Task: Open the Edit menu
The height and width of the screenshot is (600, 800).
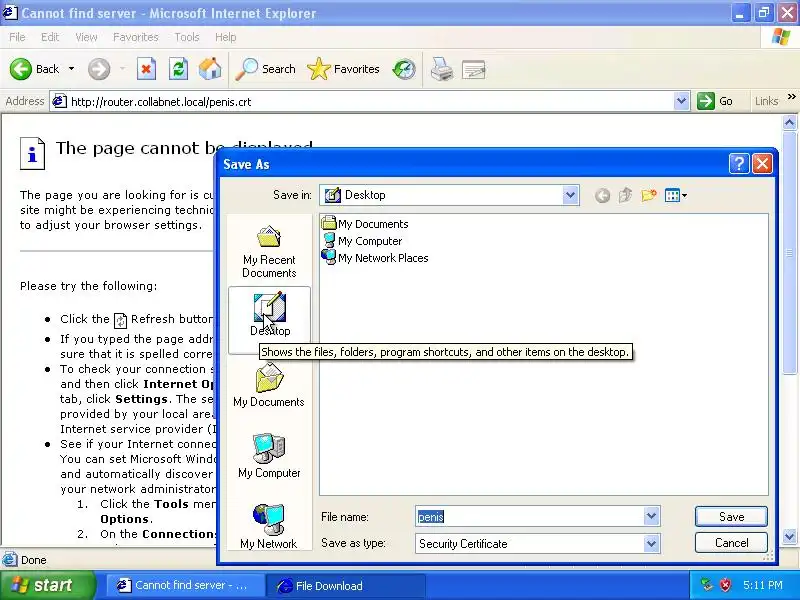Action: coord(49,37)
